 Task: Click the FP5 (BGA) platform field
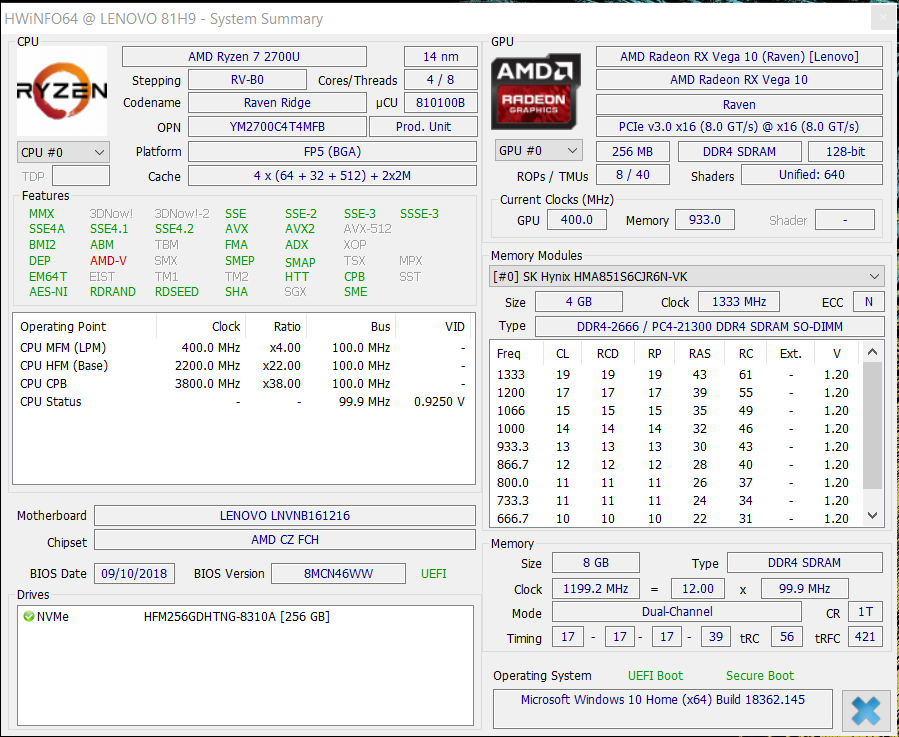click(333, 152)
